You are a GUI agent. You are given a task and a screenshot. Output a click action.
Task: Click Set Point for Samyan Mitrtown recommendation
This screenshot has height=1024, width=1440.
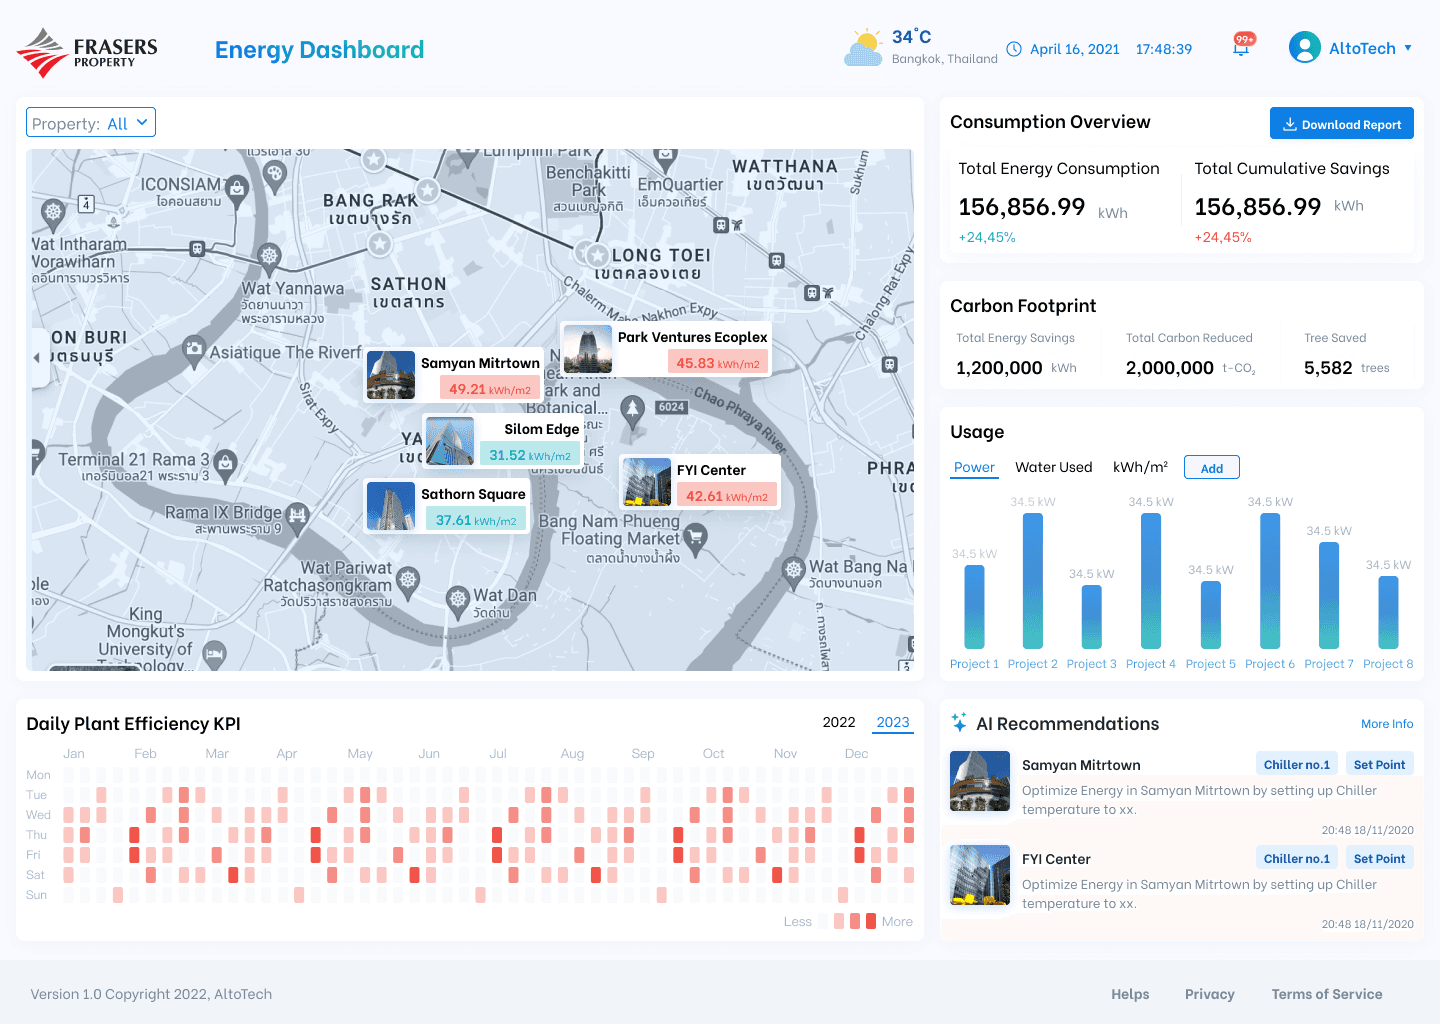1380,764
